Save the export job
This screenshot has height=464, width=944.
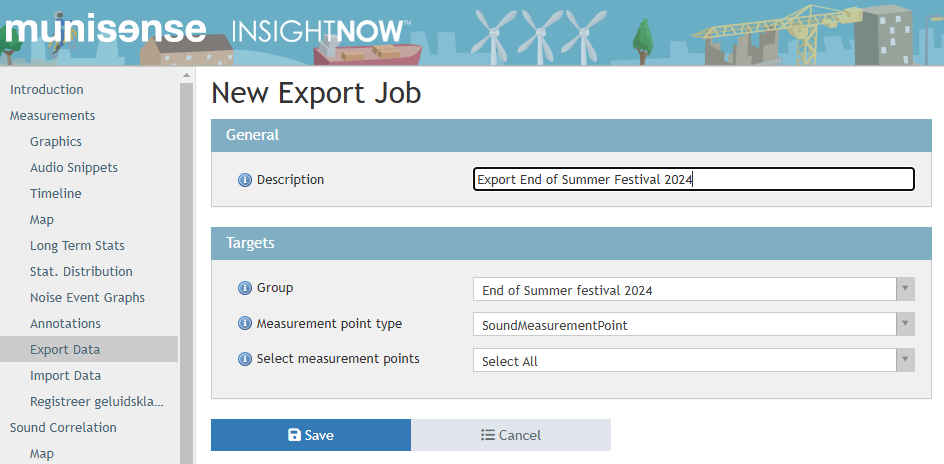pyautogui.click(x=310, y=435)
